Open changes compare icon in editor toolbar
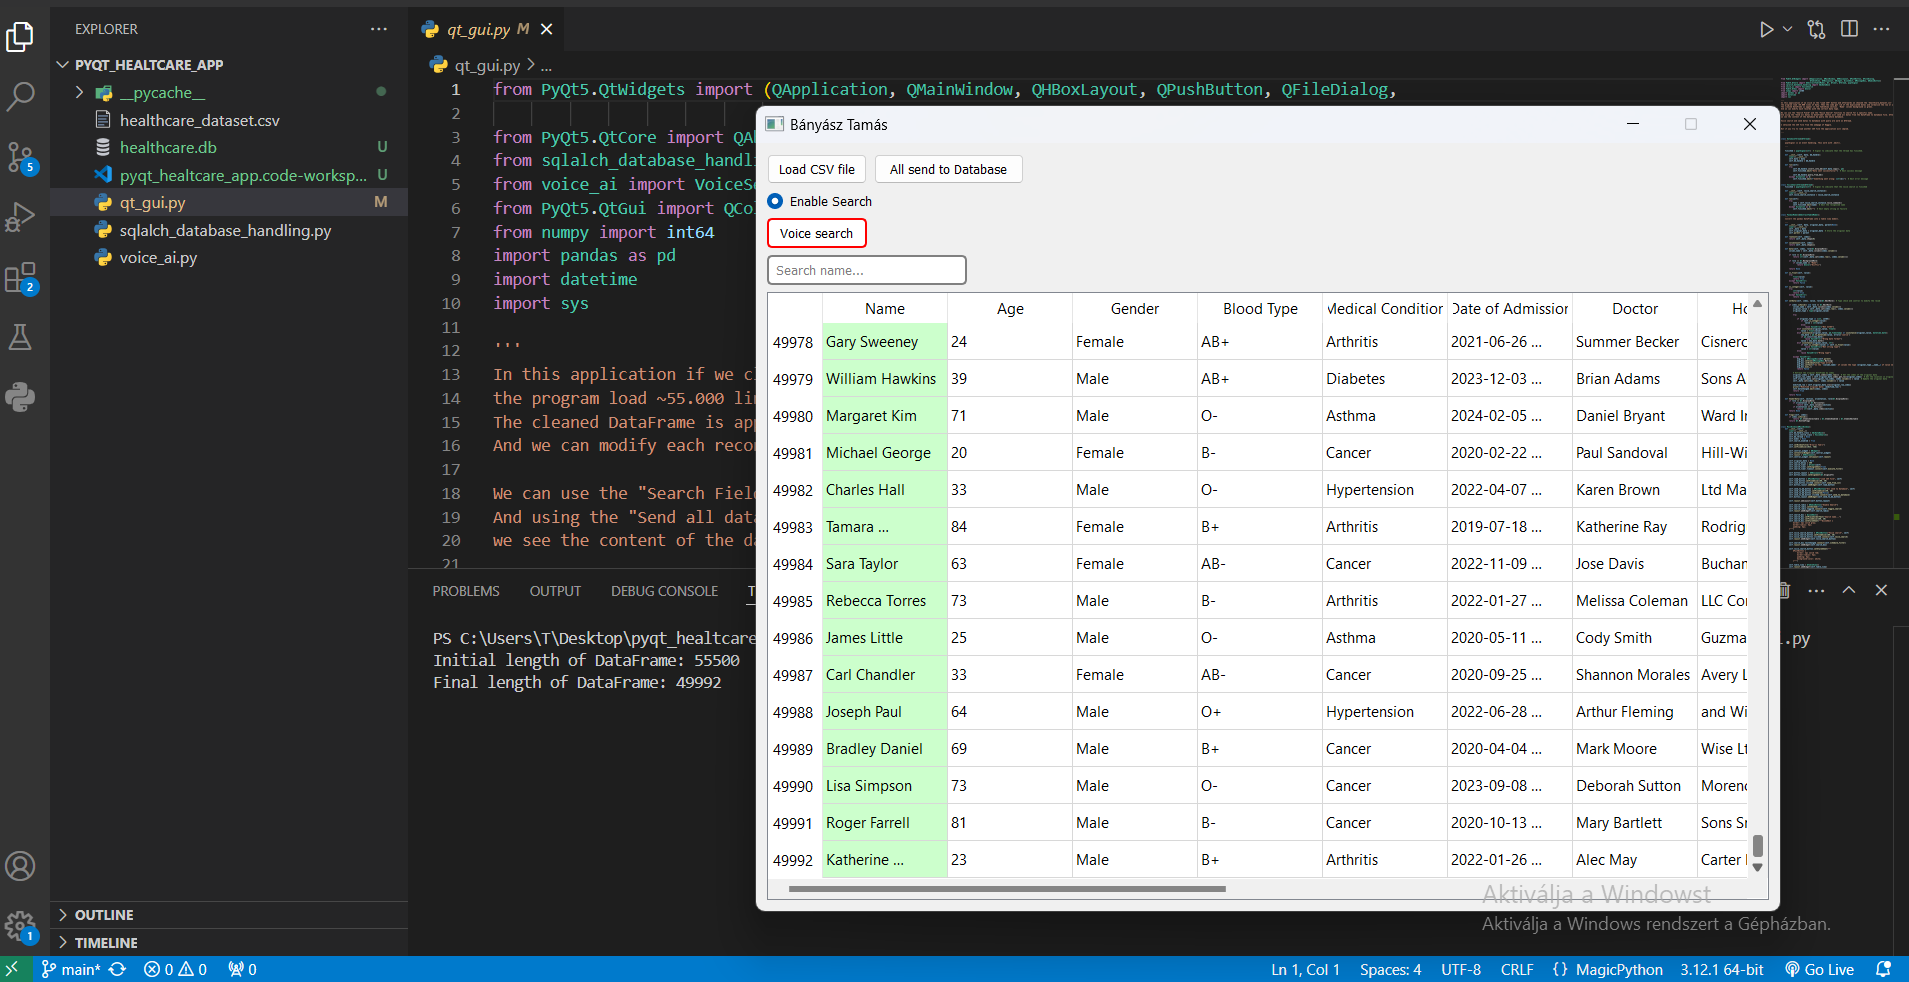Viewport: 1909px width, 982px height. (x=1816, y=29)
